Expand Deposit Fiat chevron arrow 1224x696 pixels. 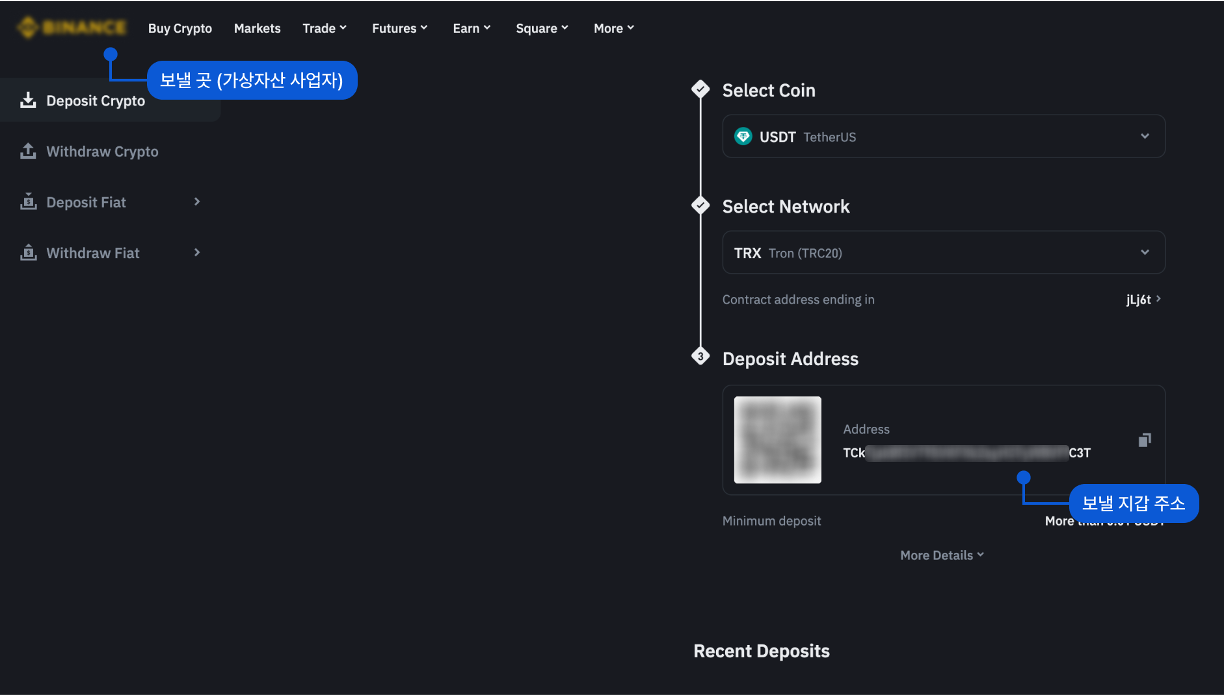pyautogui.click(x=197, y=202)
